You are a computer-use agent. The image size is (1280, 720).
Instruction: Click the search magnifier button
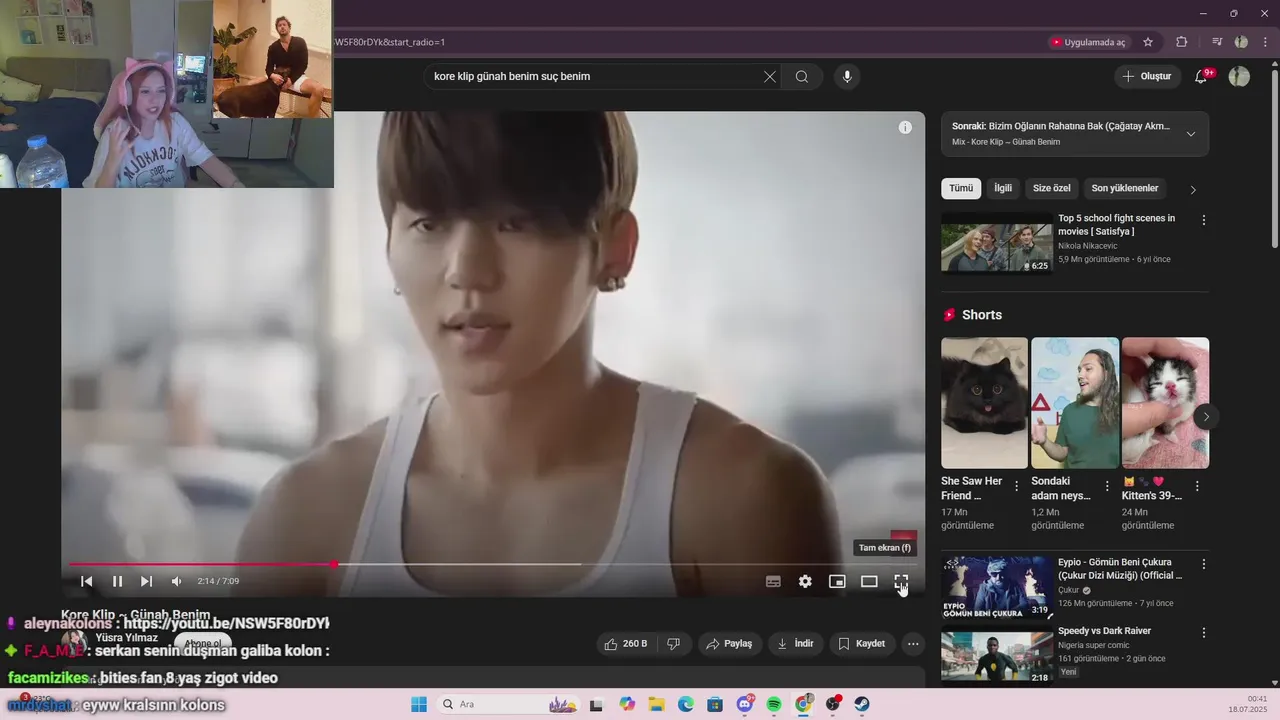coord(802,76)
